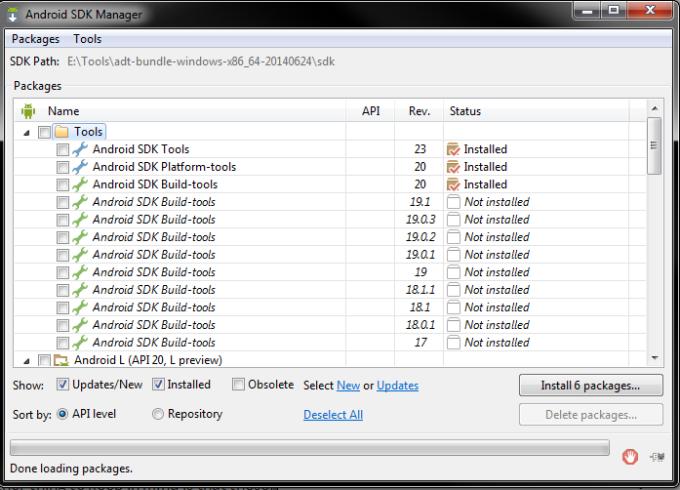Click Not installed icon for rev 18.1.1
Screen dimensions: 680x490
coord(453,290)
